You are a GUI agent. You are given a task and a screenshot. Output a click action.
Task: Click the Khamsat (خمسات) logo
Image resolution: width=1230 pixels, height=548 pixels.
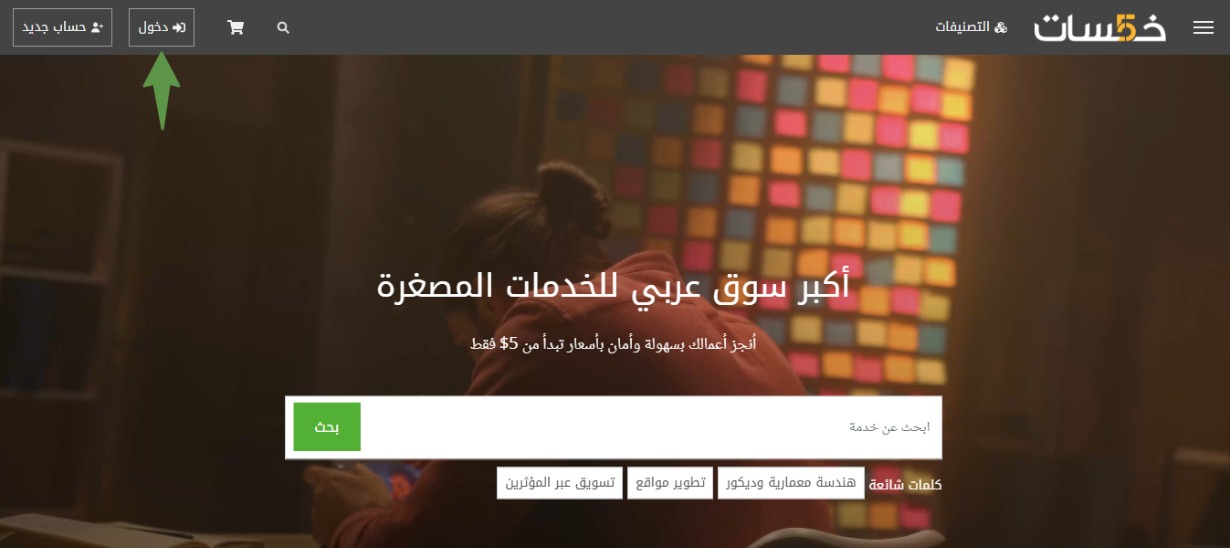pos(1100,27)
